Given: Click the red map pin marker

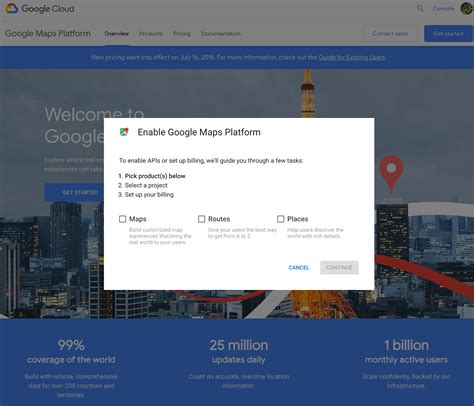Looking at the screenshot, I should [x=391, y=173].
